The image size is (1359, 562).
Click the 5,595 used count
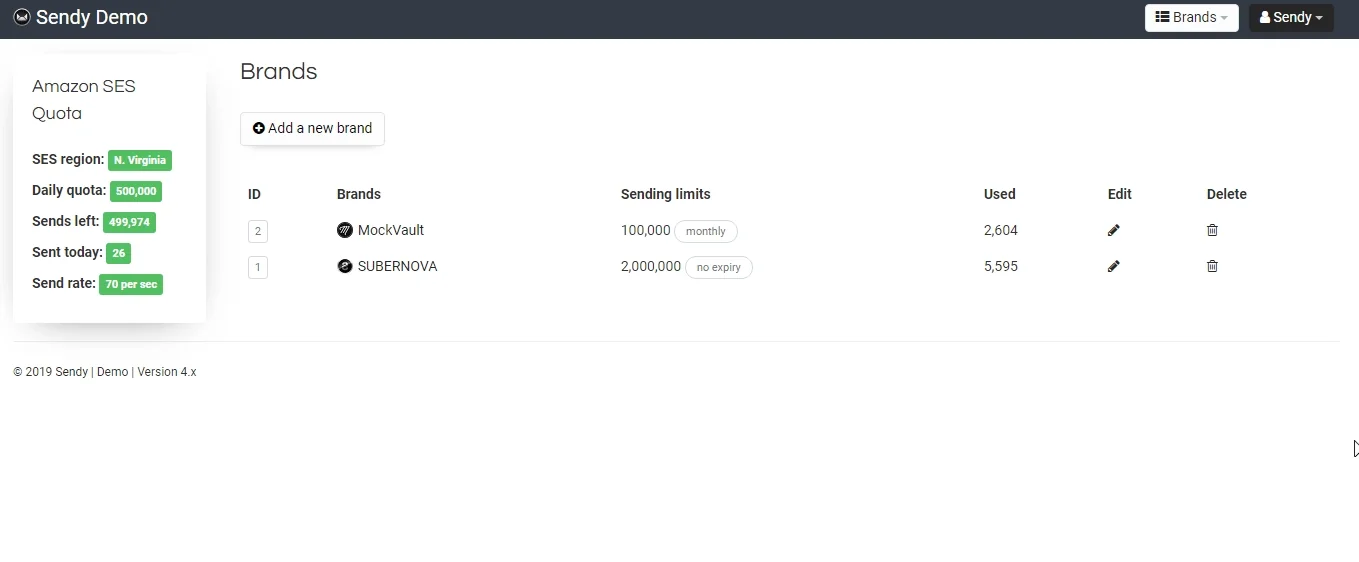pyautogui.click(x=1001, y=266)
